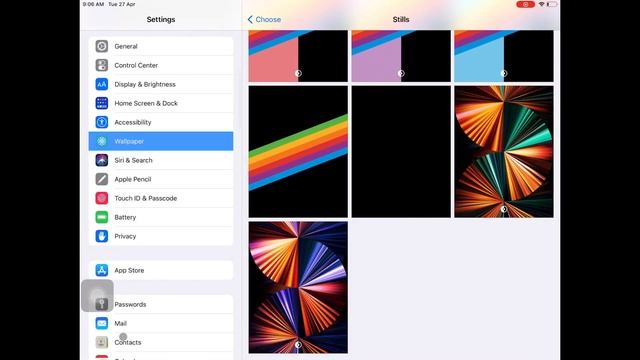Click the Contacts icon

102,342
